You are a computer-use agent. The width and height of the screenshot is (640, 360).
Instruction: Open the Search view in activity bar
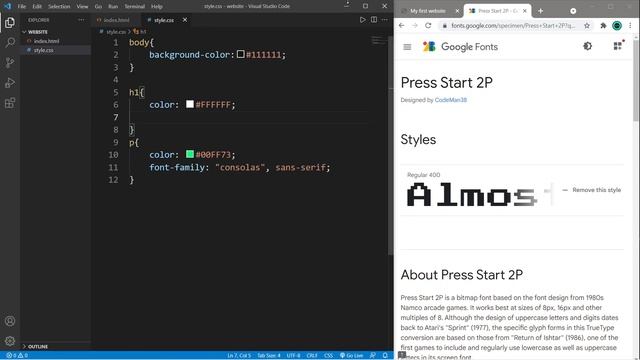10,42
